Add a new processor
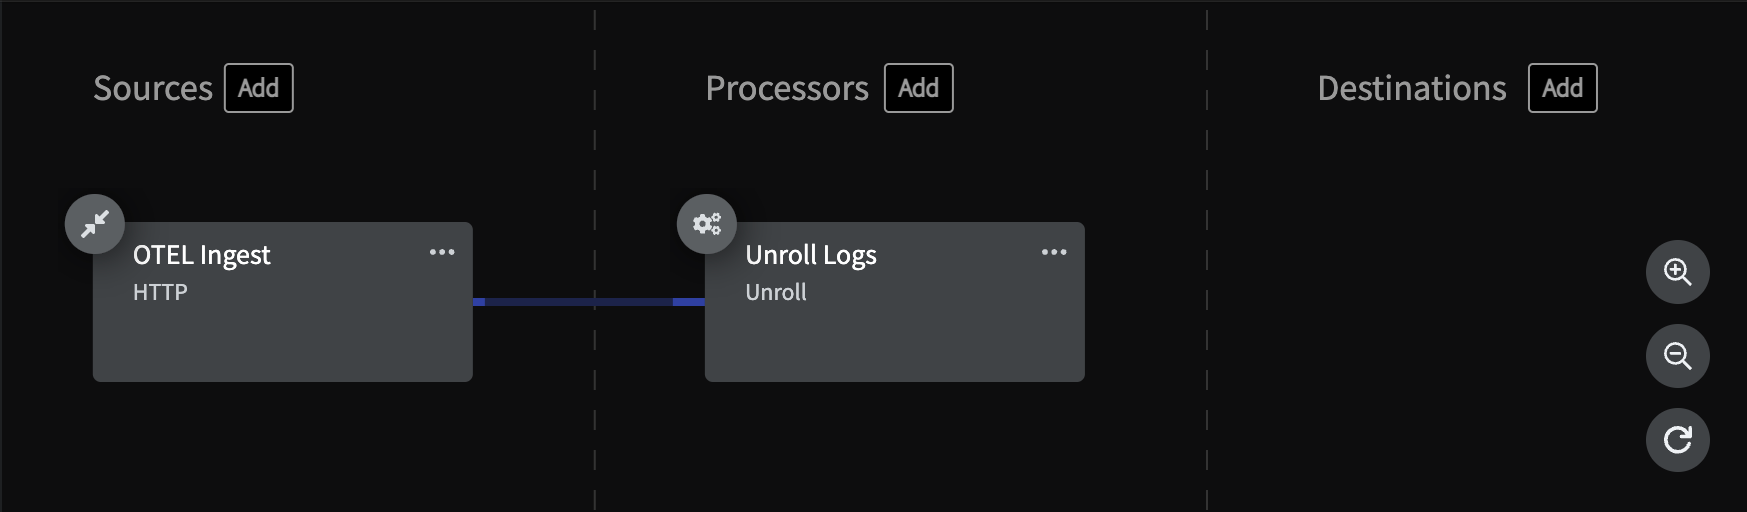 click(x=919, y=88)
